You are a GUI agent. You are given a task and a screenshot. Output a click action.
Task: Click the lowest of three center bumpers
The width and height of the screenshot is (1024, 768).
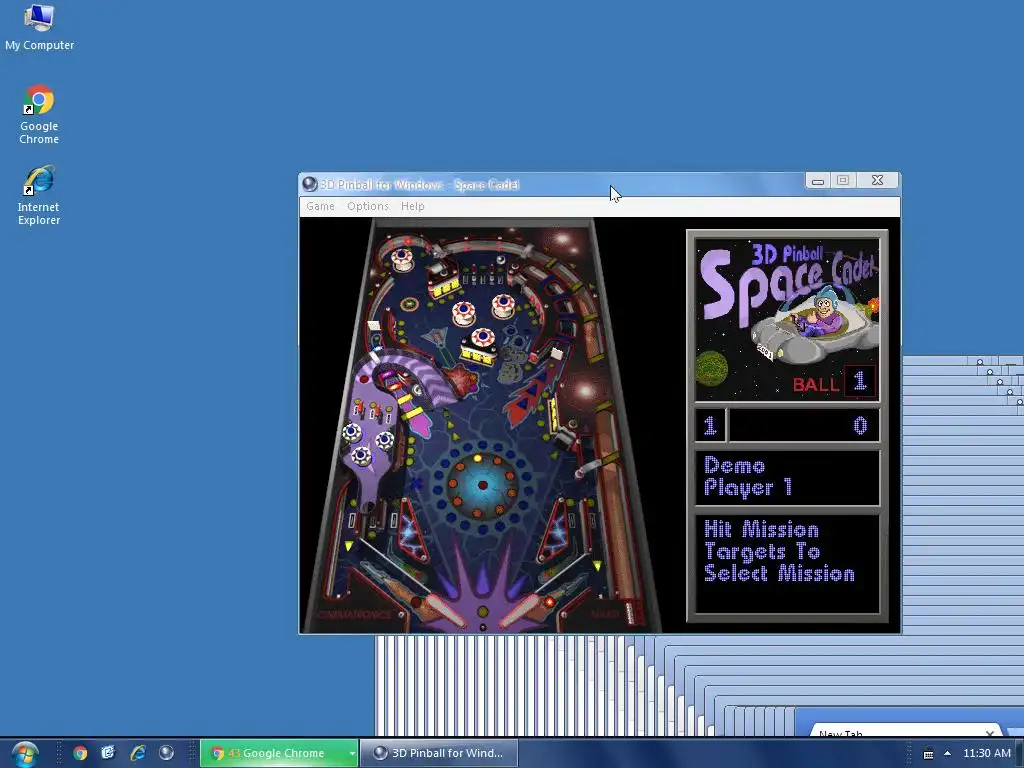(x=483, y=338)
